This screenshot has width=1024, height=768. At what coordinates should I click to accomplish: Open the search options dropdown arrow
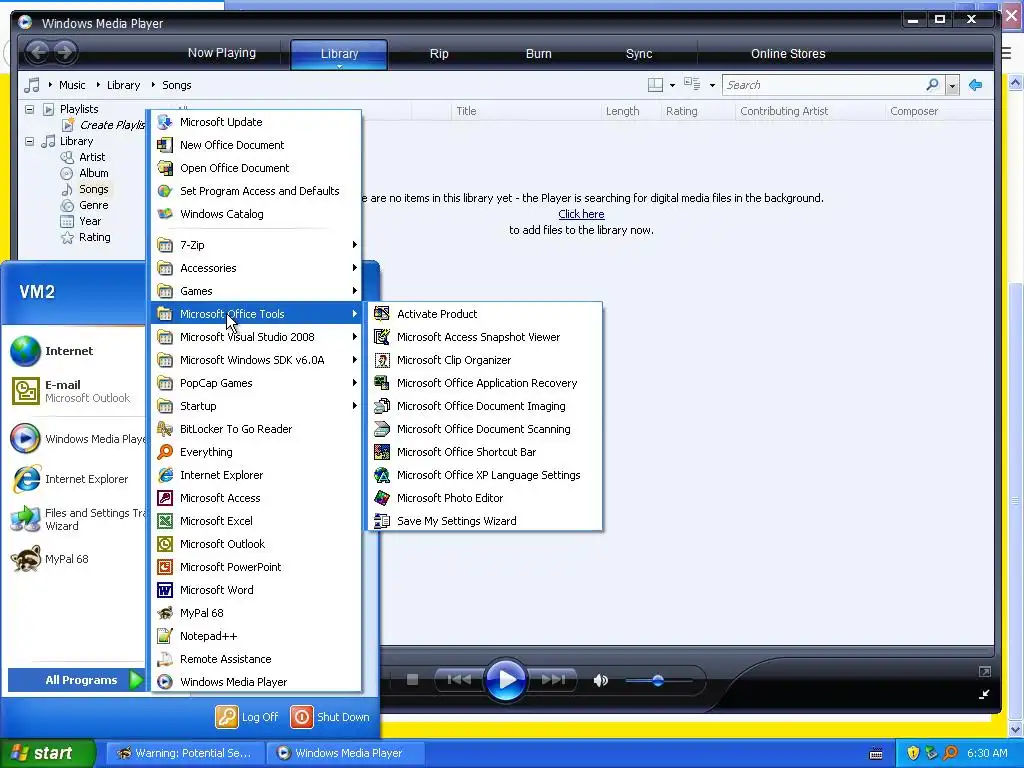[x=953, y=86]
